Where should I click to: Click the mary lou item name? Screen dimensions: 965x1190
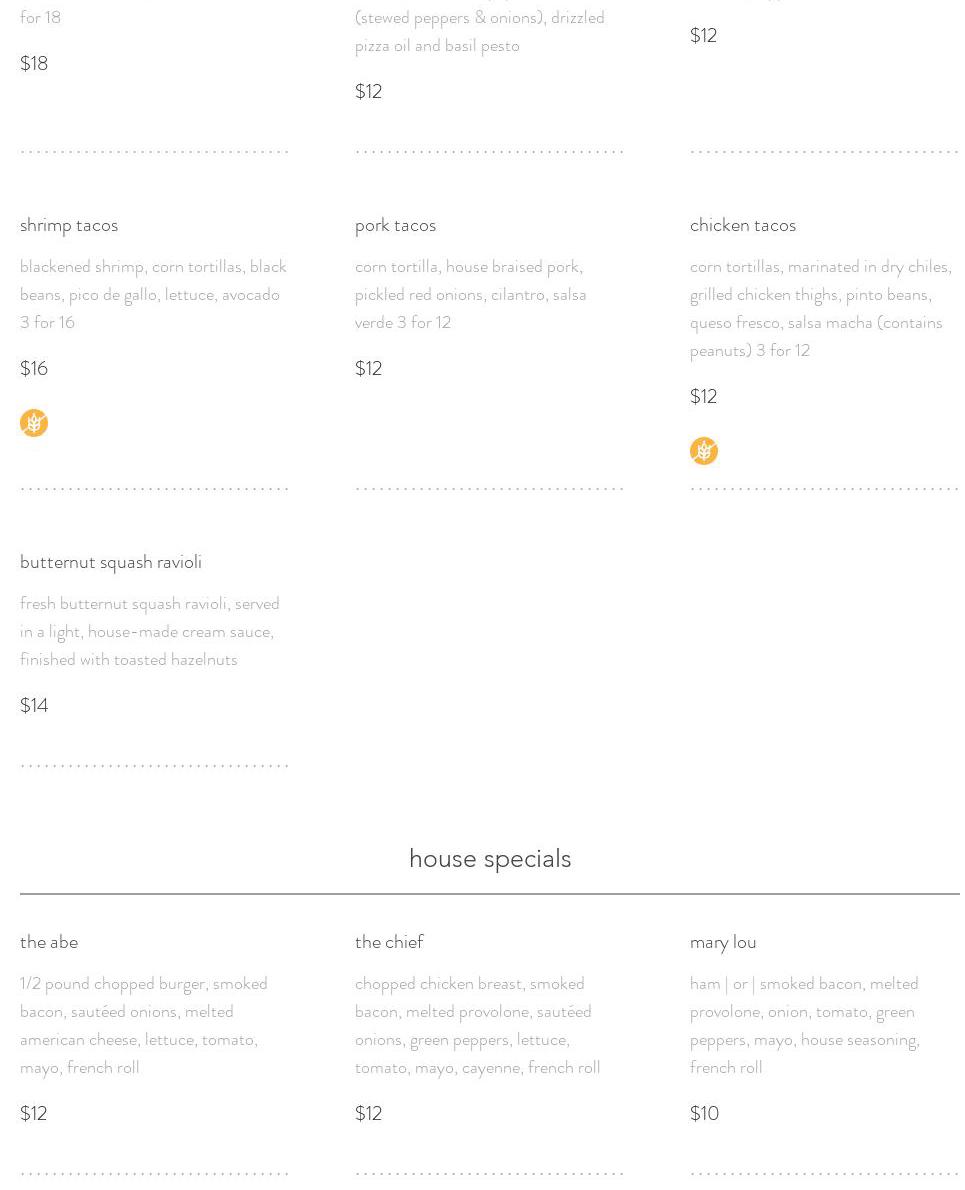click(x=723, y=943)
